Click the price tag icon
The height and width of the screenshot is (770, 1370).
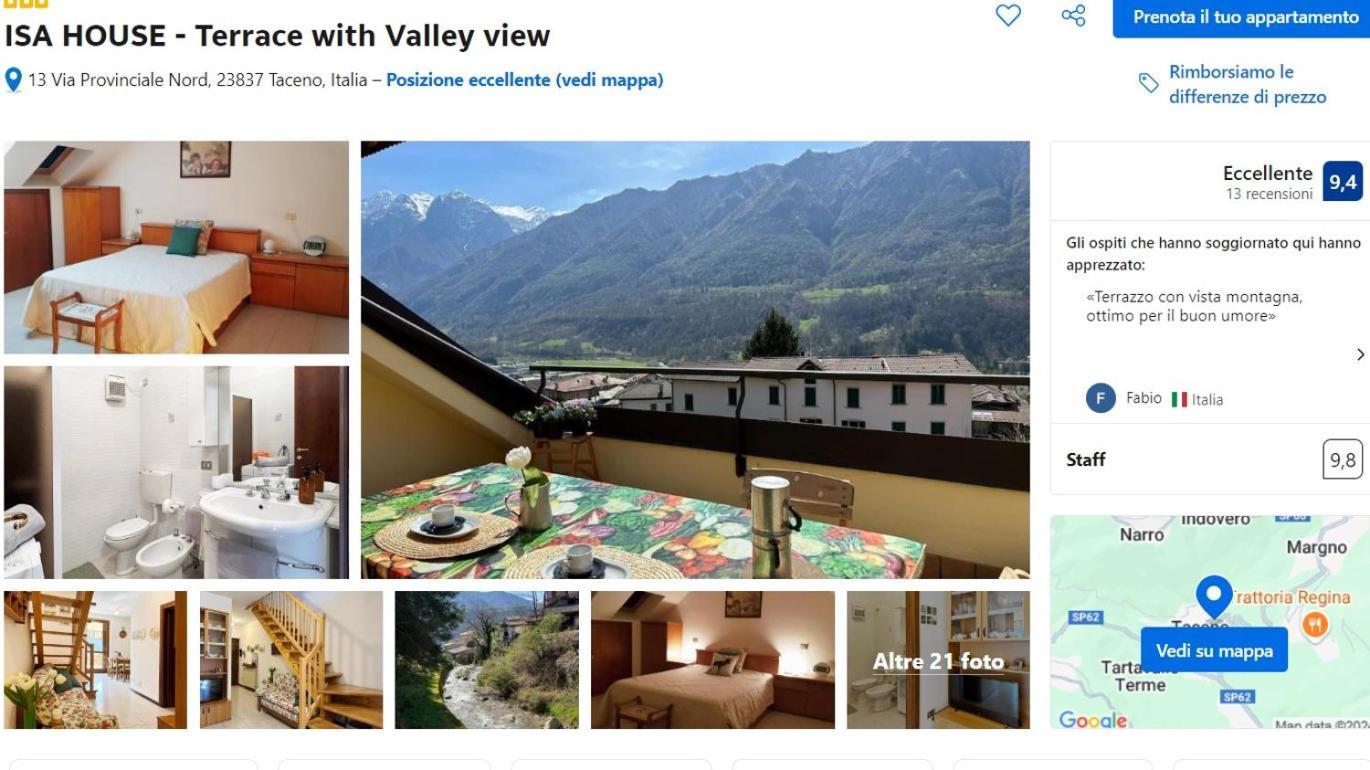pyautogui.click(x=1150, y=84)
